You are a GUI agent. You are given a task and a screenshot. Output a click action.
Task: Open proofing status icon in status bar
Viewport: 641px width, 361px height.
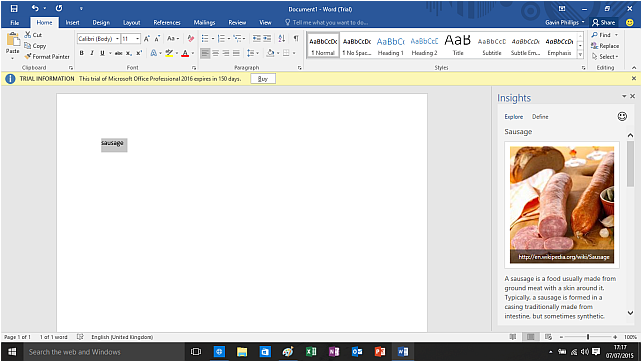coord(80,337)
